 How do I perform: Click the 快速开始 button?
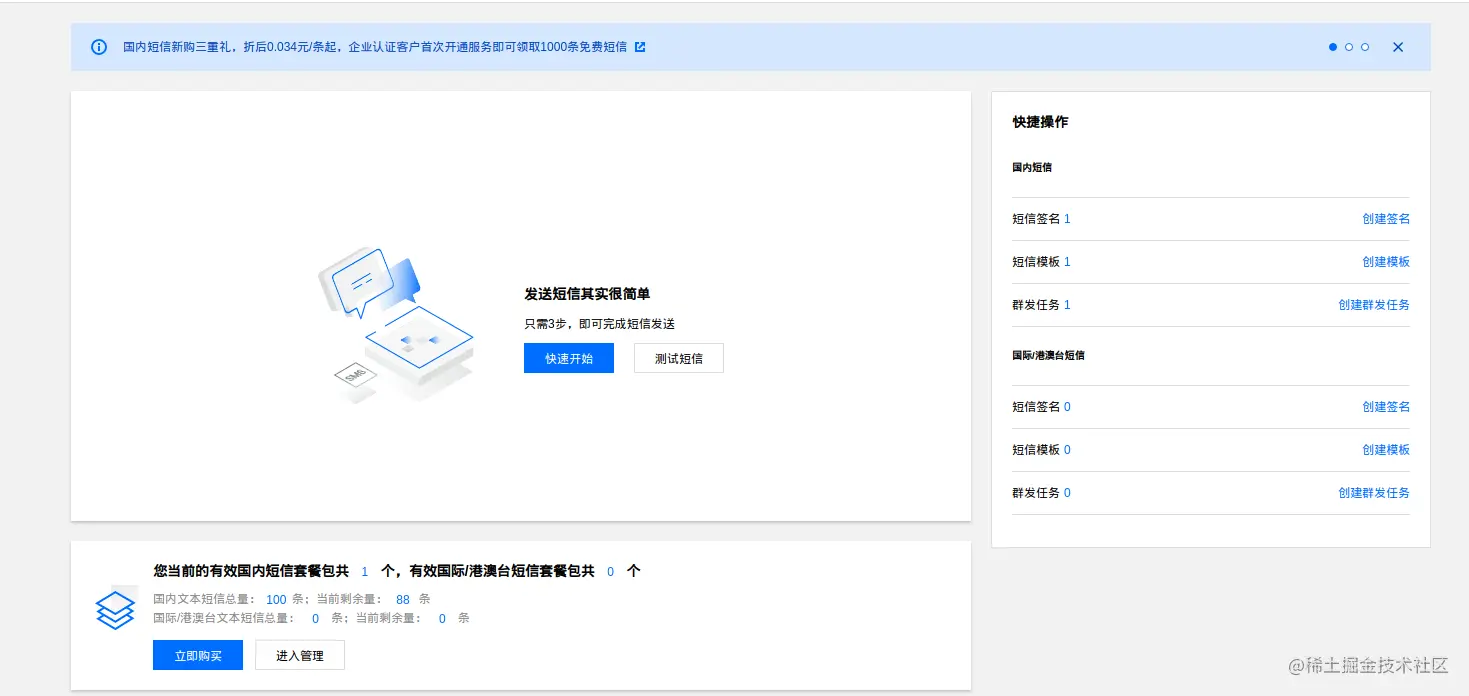click(x=568, y=358)
